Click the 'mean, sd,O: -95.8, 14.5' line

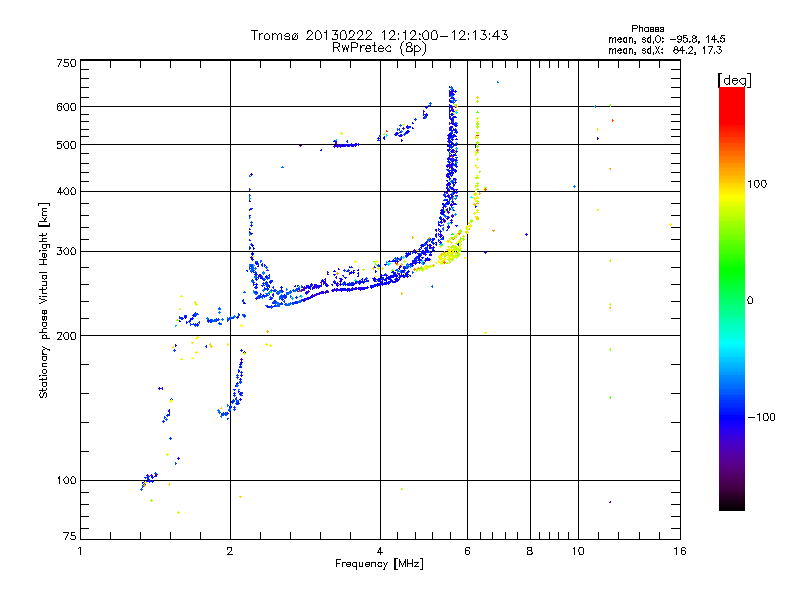tap(666, 39)
